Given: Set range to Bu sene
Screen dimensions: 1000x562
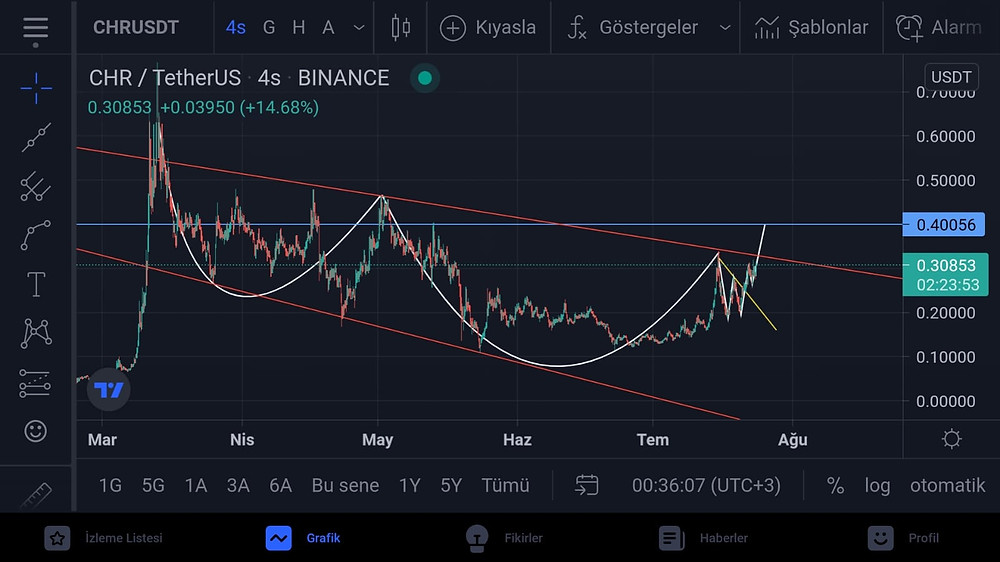Looking at the screenshot, I should coord(345,485).
